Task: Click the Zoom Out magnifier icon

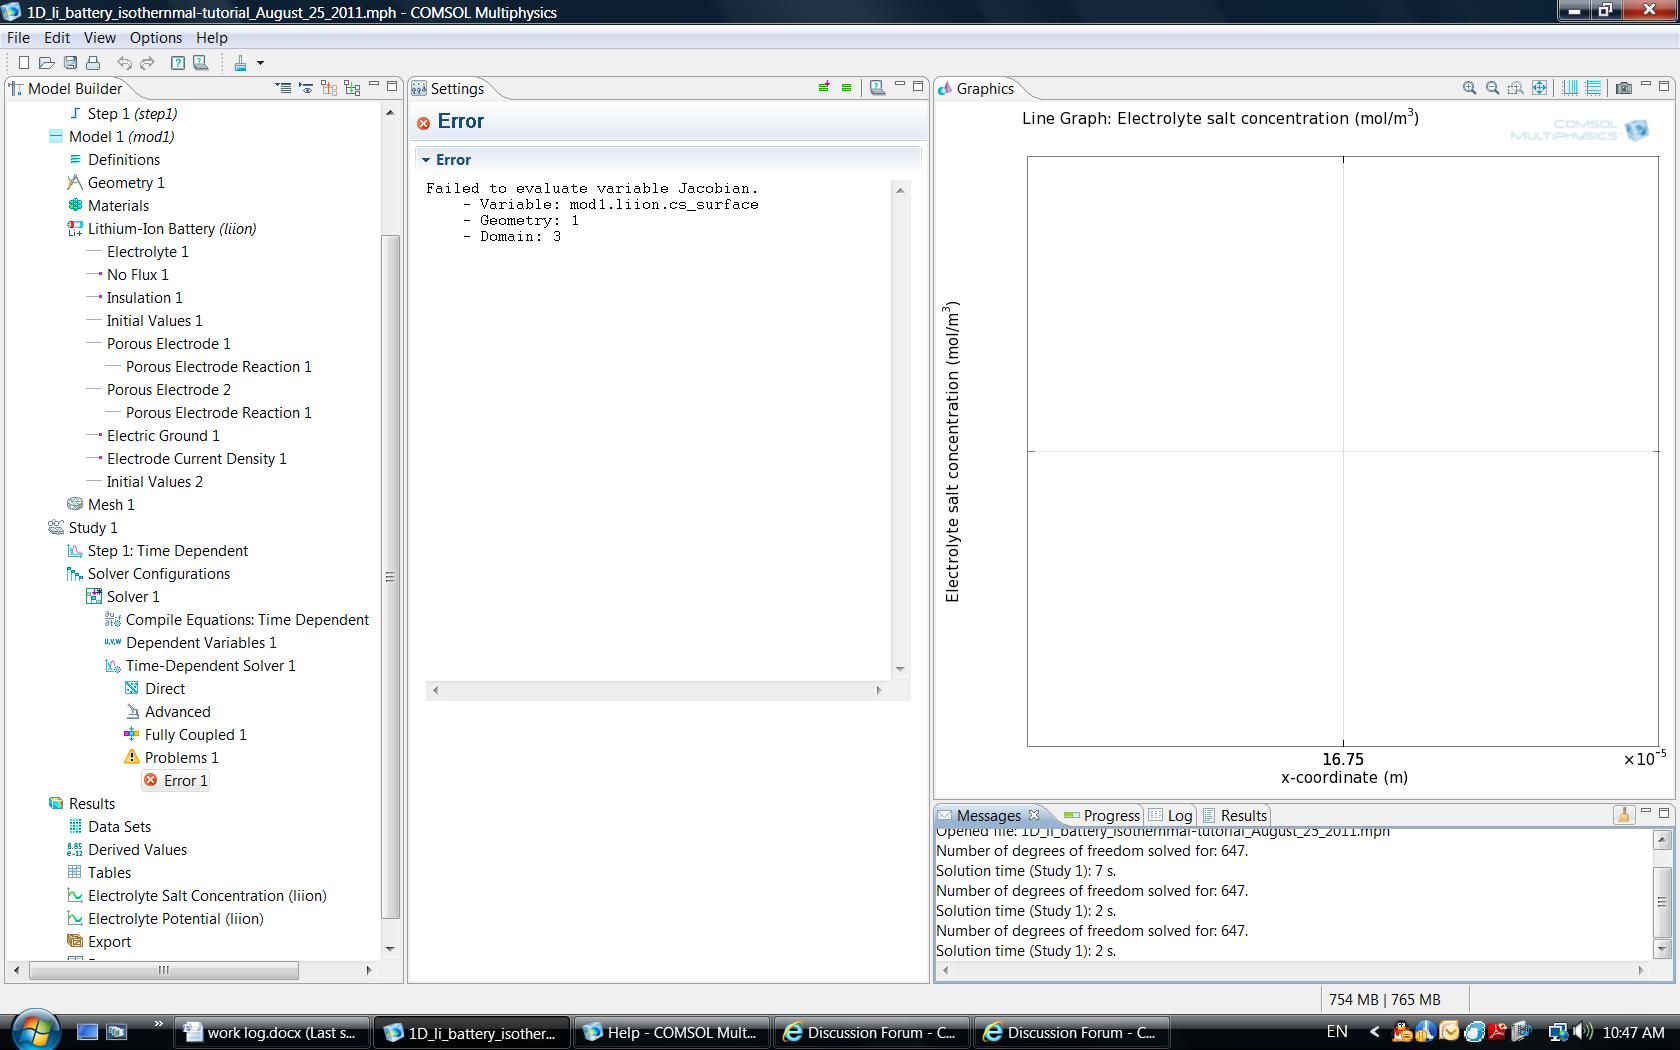Action: [x=1492, y=88]
